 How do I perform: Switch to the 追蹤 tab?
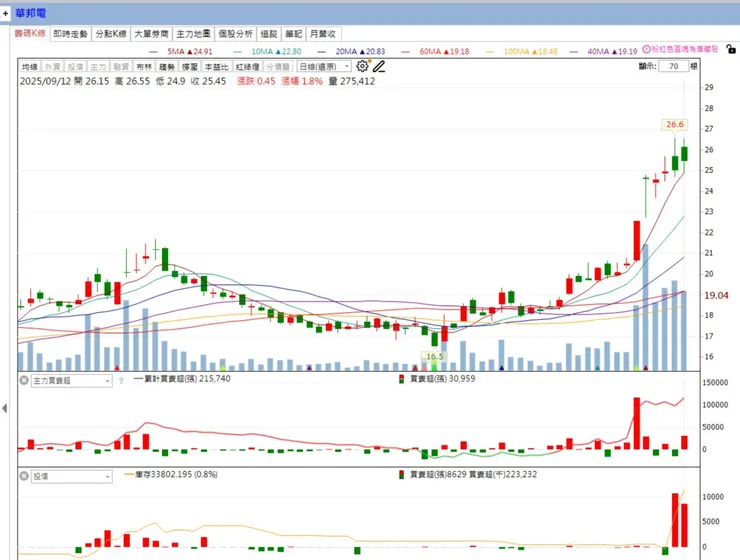click(x=269, y=34)
